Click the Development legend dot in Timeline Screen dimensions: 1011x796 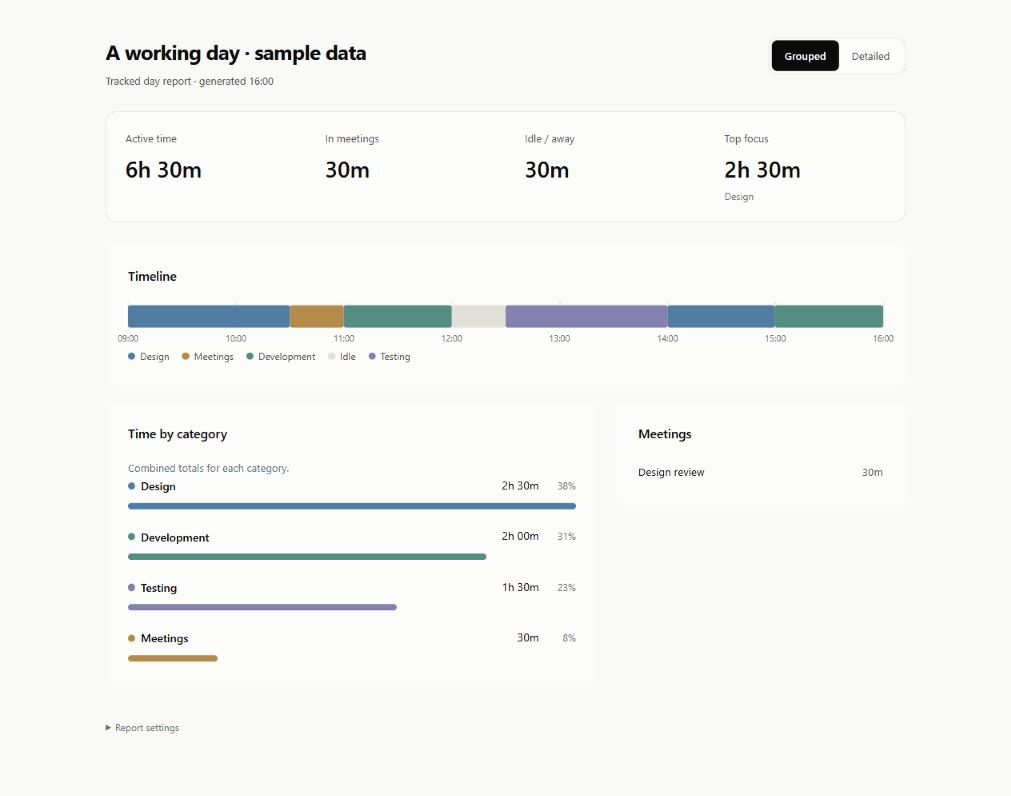pos(250,356)
